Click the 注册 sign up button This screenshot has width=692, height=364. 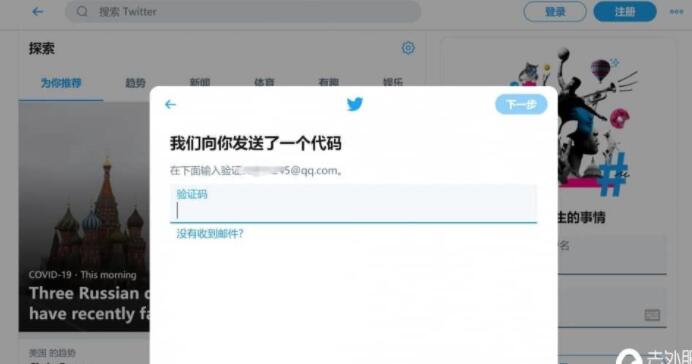point(625,12)
